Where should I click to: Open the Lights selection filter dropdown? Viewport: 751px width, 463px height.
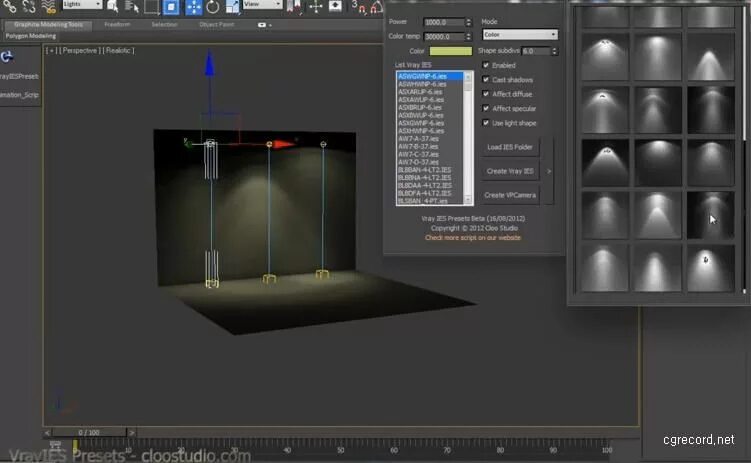(x=82, y=4)
